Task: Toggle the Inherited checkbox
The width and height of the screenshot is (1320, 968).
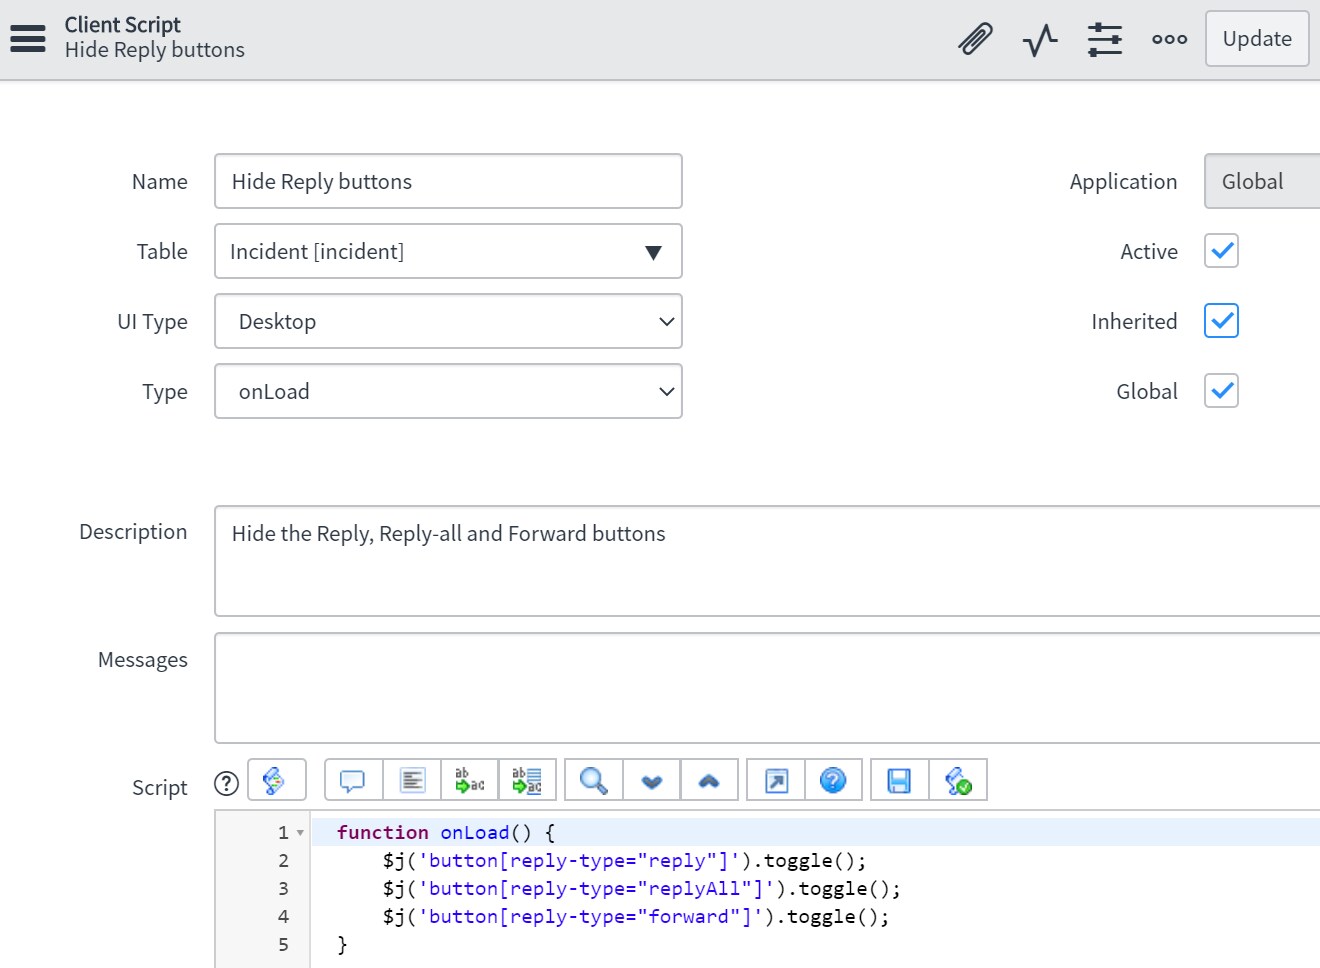Action: pos(1221,321)
